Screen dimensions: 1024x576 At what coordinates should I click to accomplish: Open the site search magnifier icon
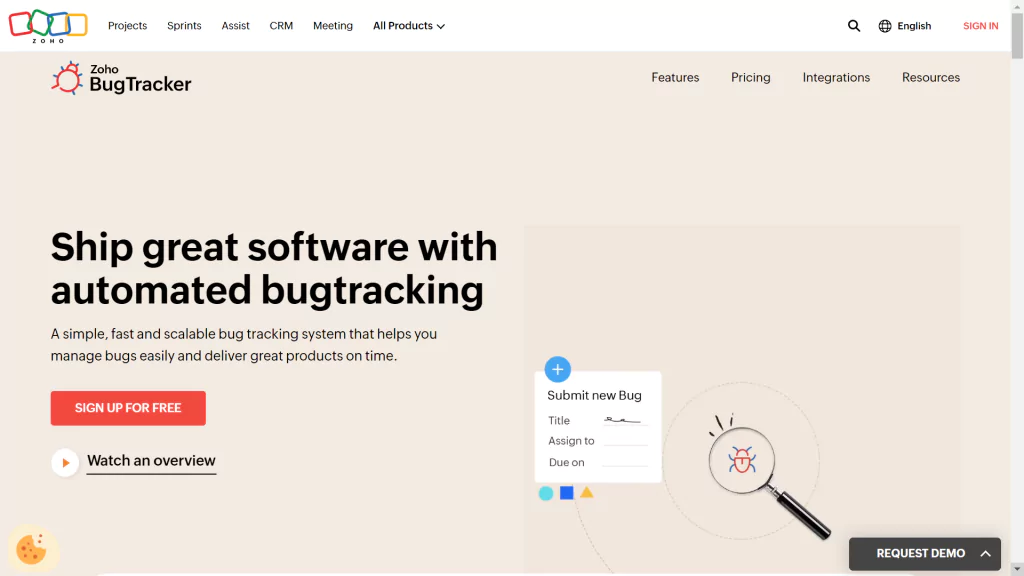point(854,26)
